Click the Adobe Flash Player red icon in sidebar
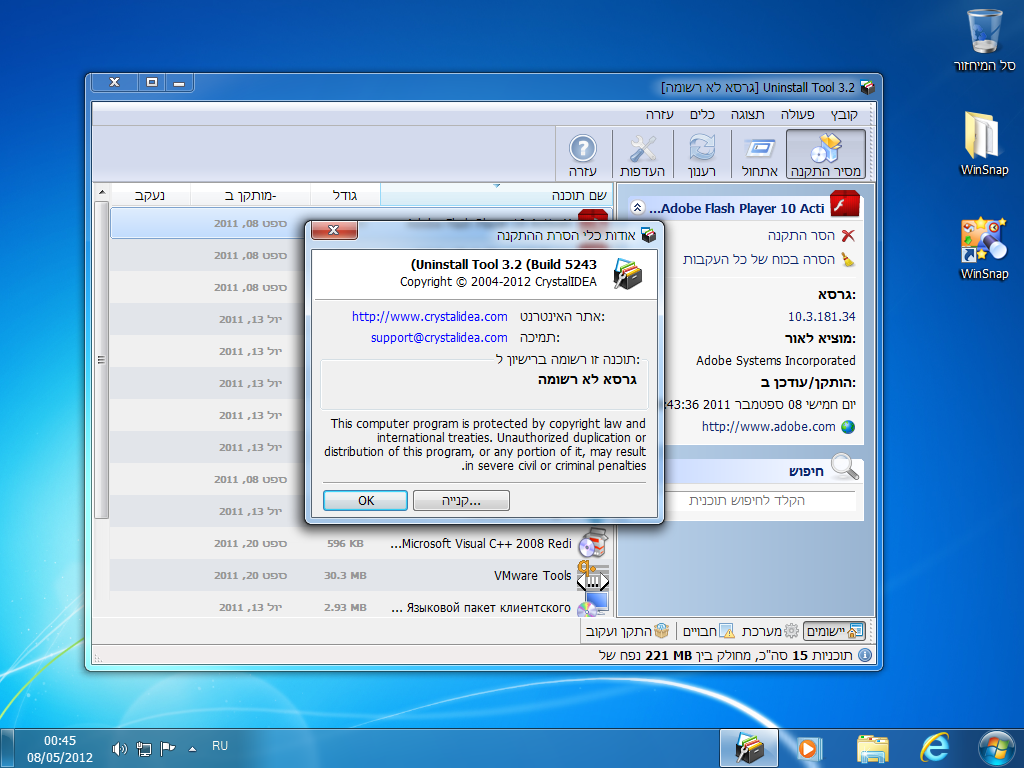 click(x=844, y=205)
